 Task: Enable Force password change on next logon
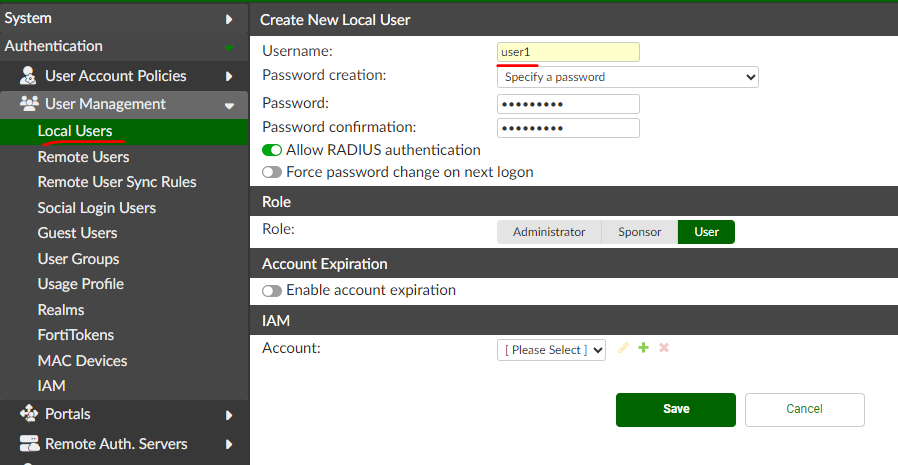click(x=272, y=172)
